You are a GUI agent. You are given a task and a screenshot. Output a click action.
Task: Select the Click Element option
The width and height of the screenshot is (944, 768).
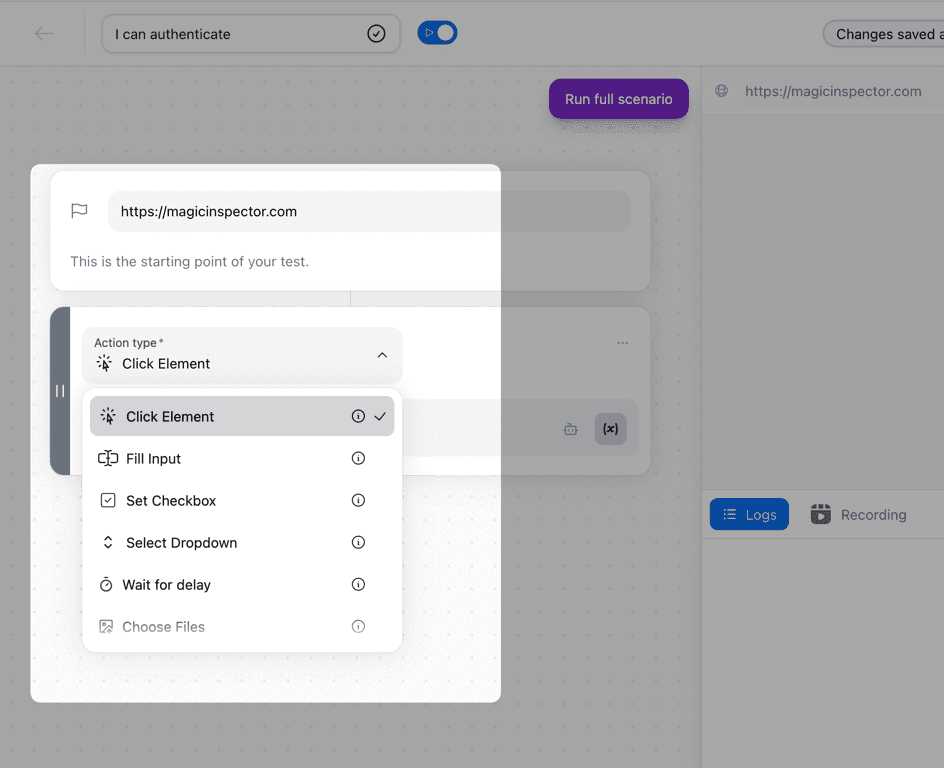click(242, 416)
